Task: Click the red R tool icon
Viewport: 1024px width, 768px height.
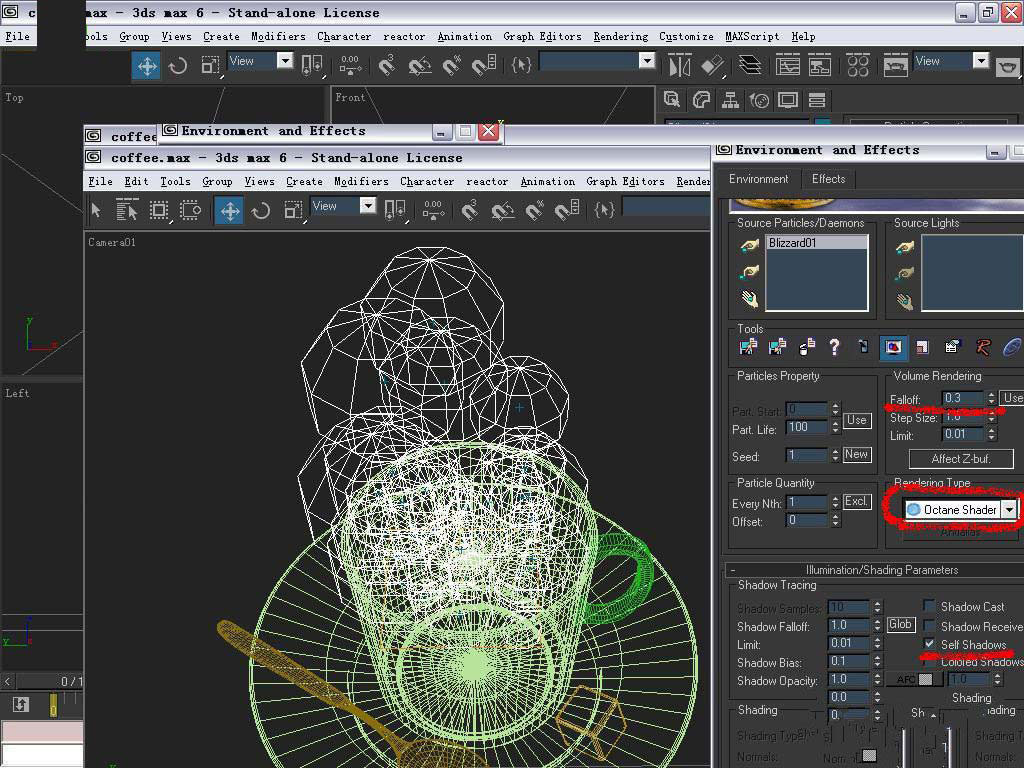Action: (x=983, y=347)
